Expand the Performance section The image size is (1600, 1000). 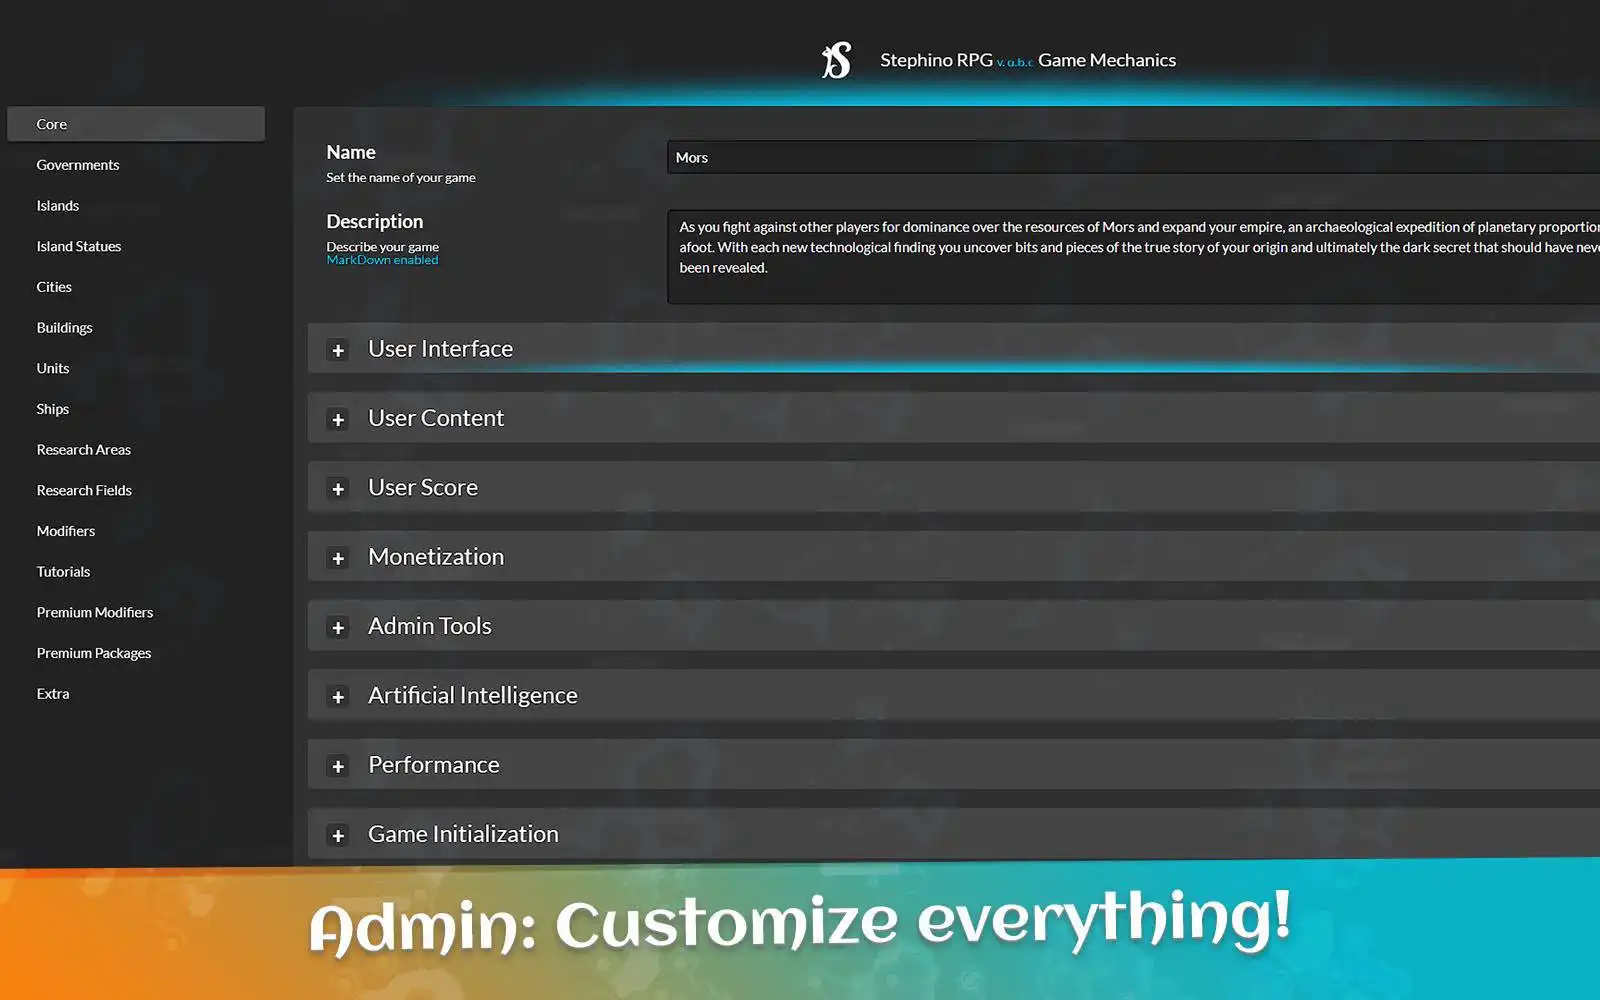pyautogui.click(x=338, y=766)
